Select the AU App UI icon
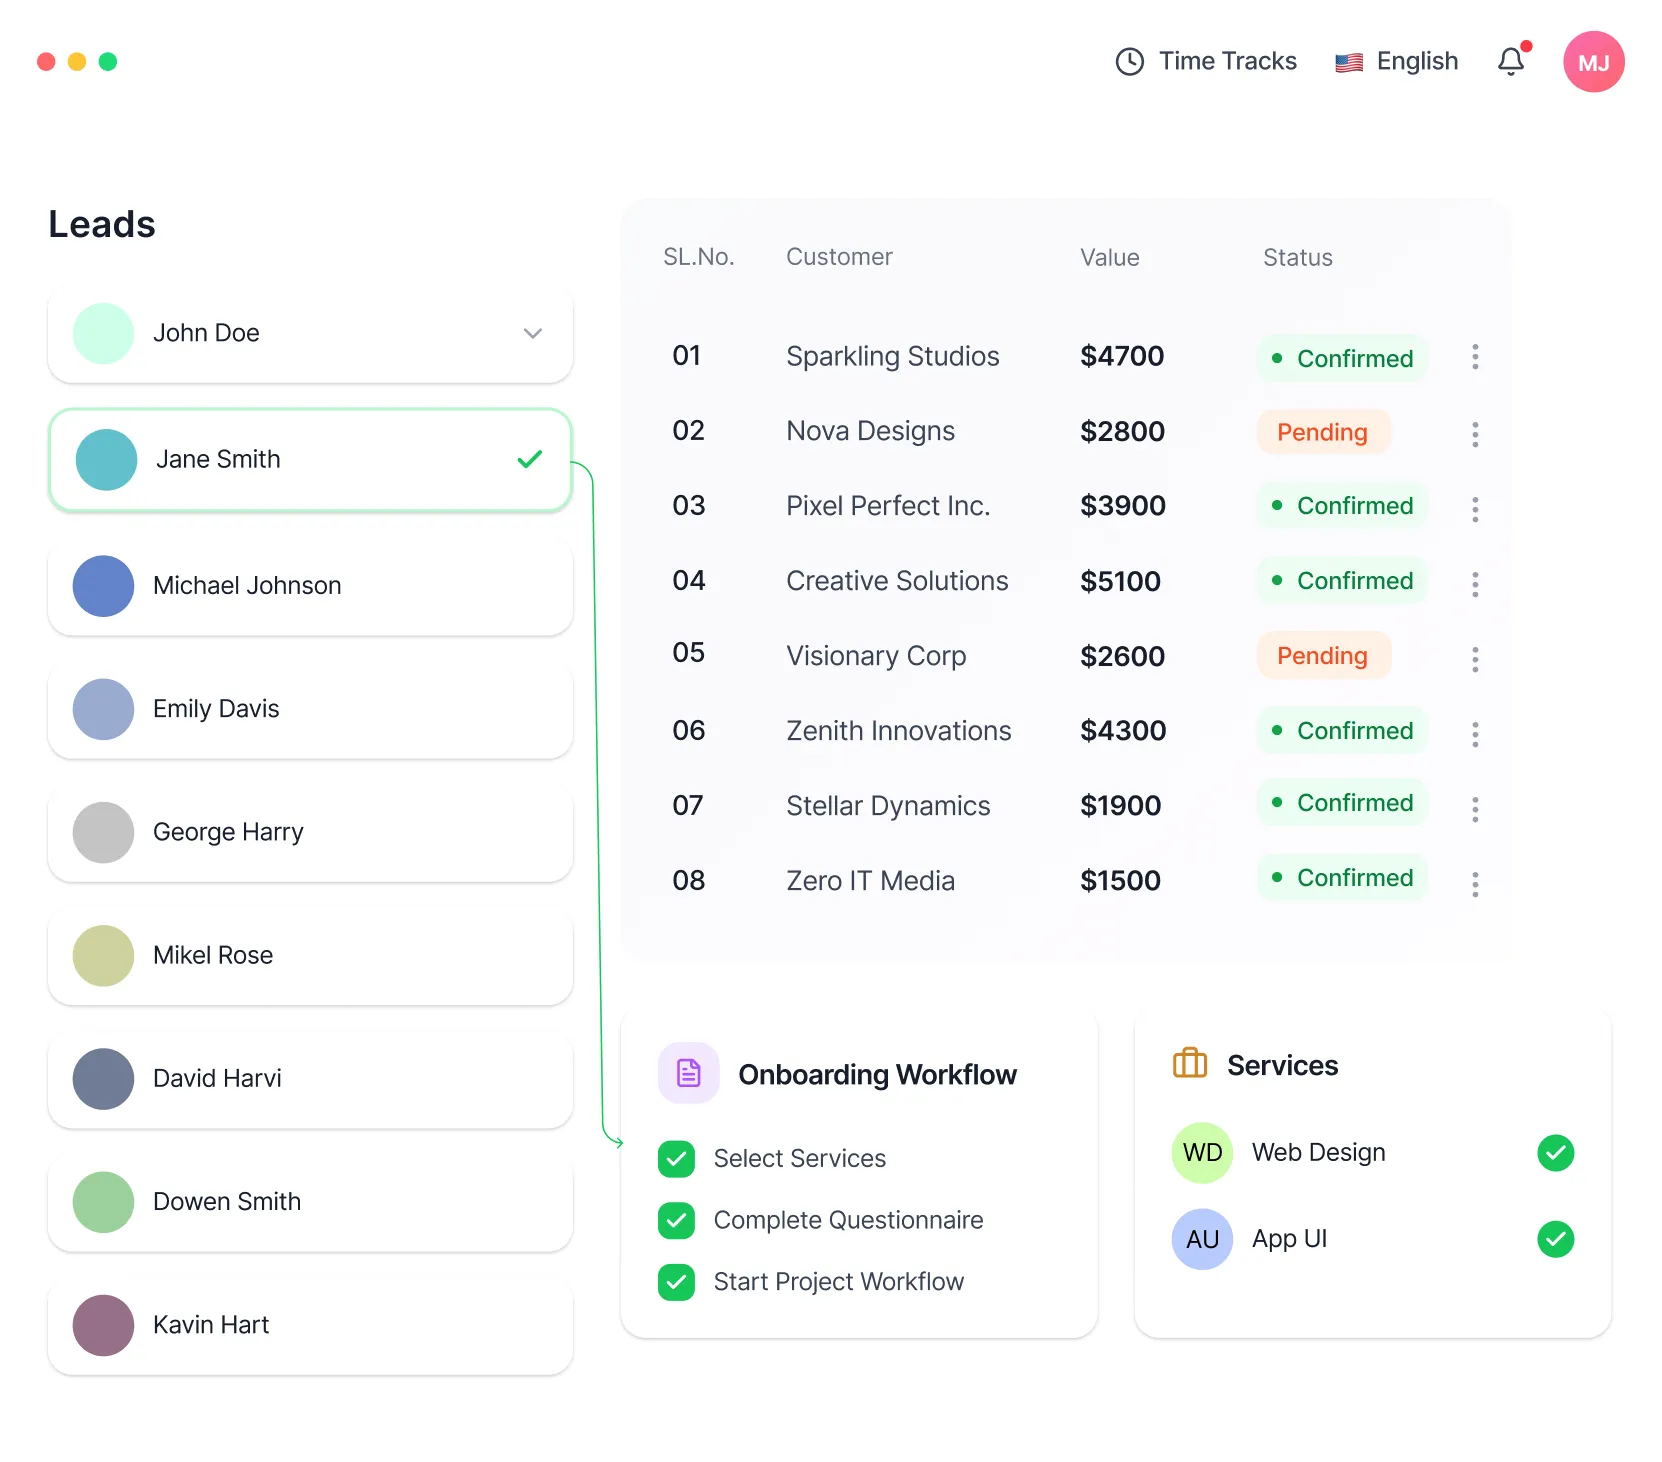The image size is (1662, 1462). click(x=1202, y=1239)
